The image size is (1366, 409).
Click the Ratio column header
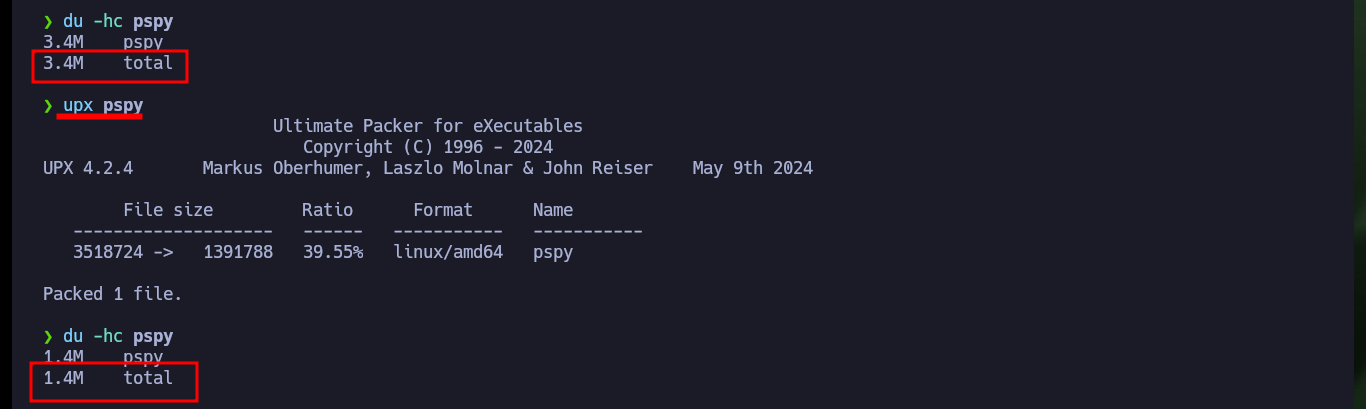coord(328,210)
